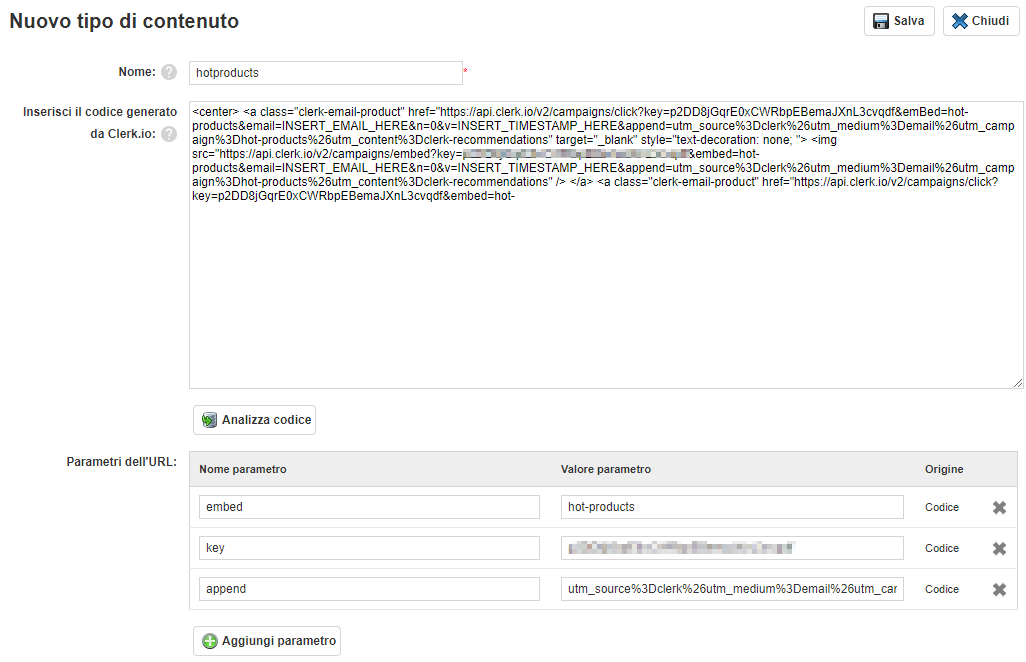Delete the append parameter row
The height and width of the screenshot is (662, 1026).
998,589
